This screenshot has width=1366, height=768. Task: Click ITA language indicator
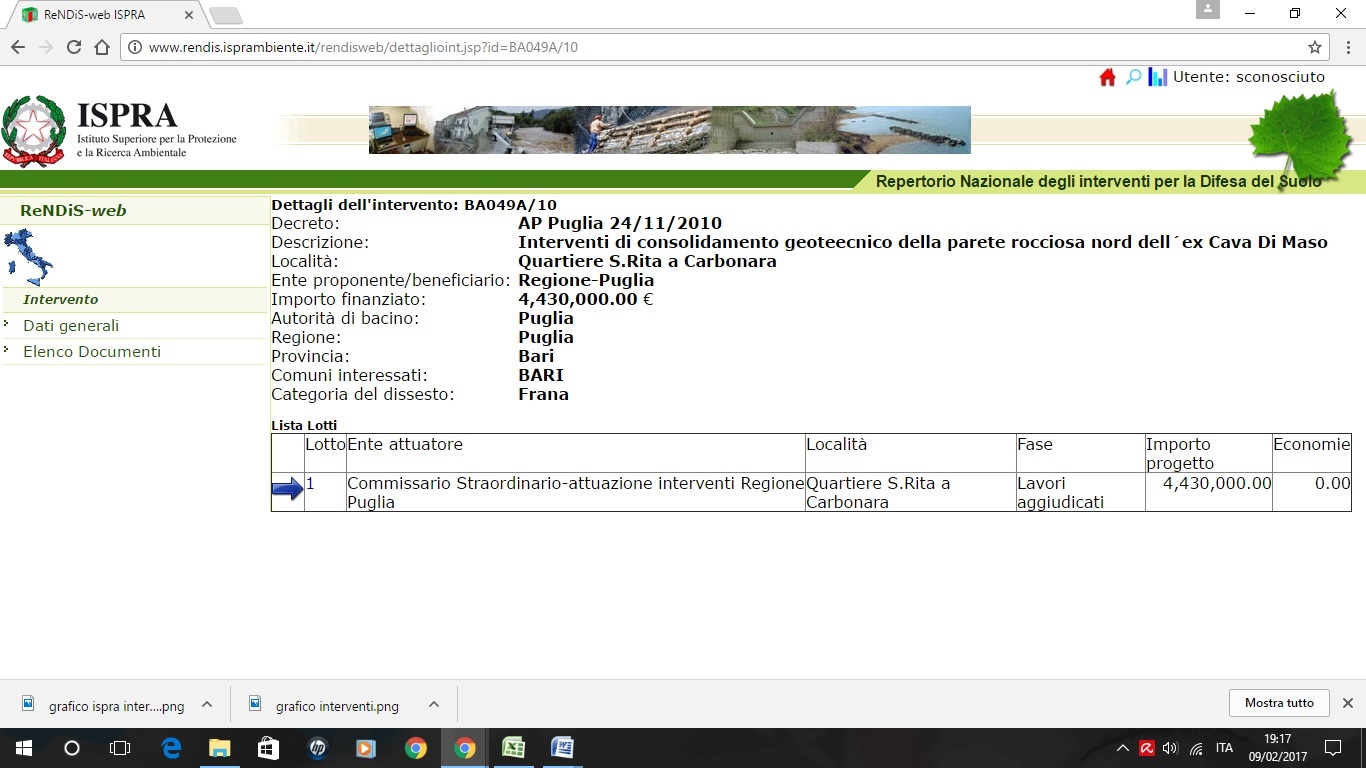(x=1224, y=748)
